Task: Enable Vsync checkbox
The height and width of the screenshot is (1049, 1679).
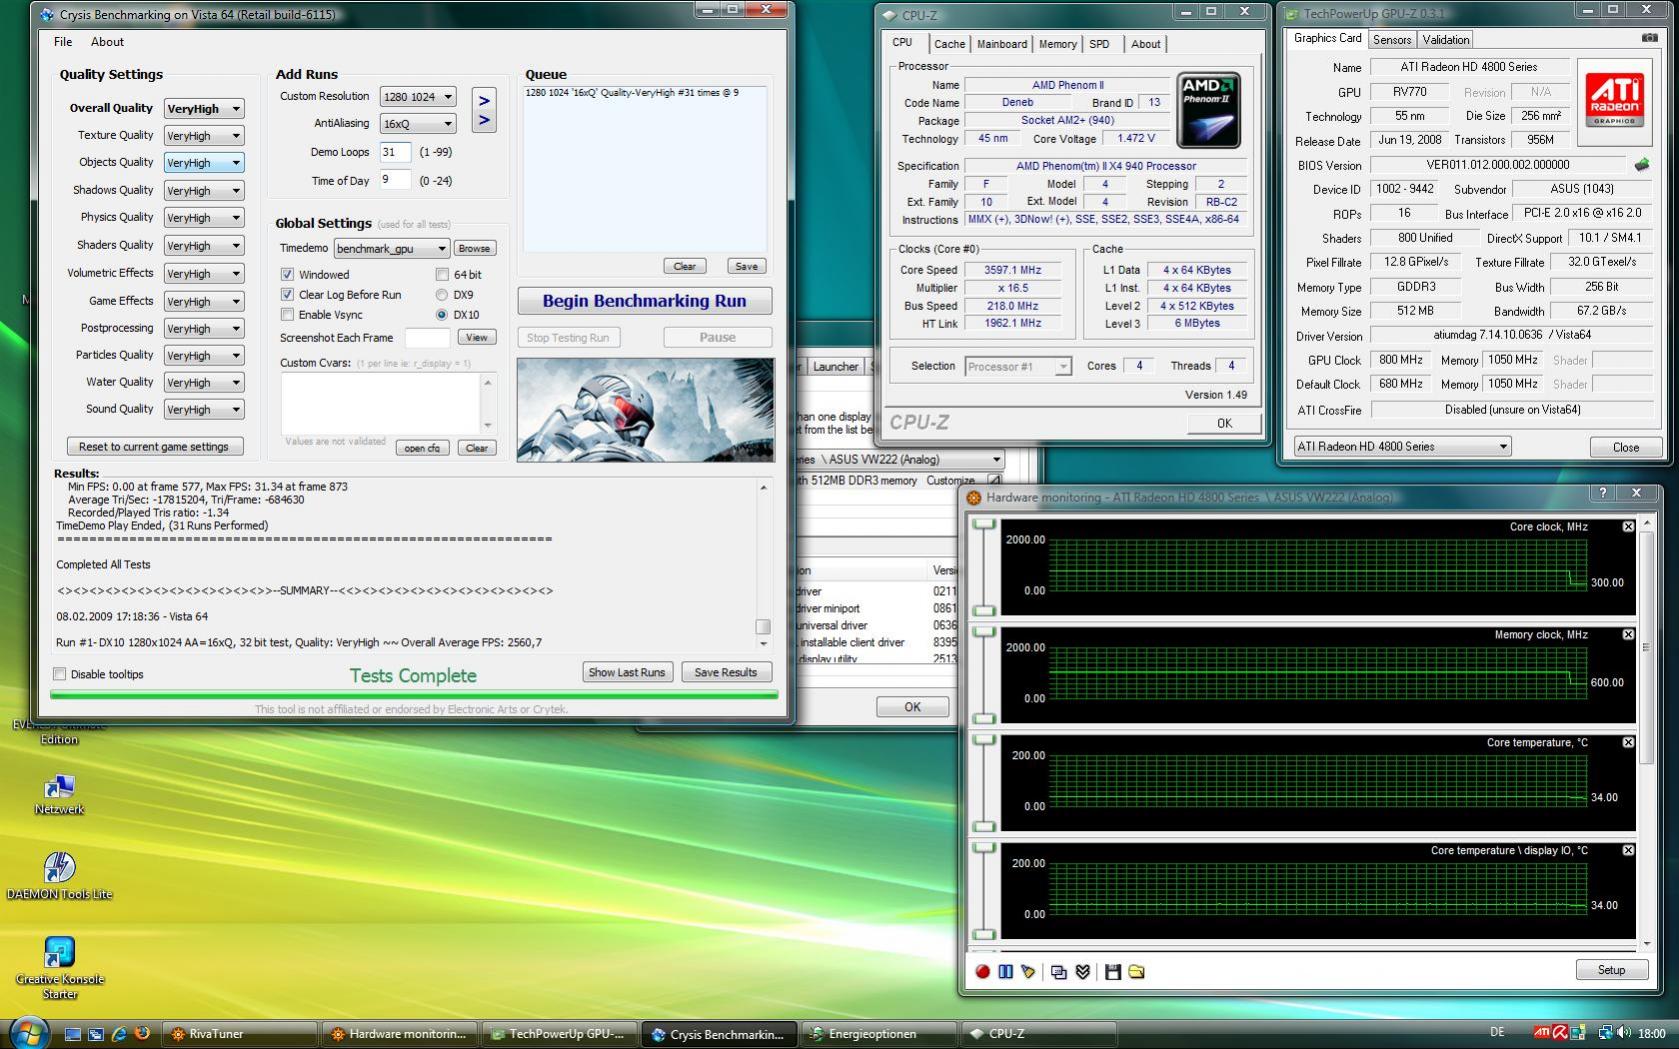Action: coord(287,315)
